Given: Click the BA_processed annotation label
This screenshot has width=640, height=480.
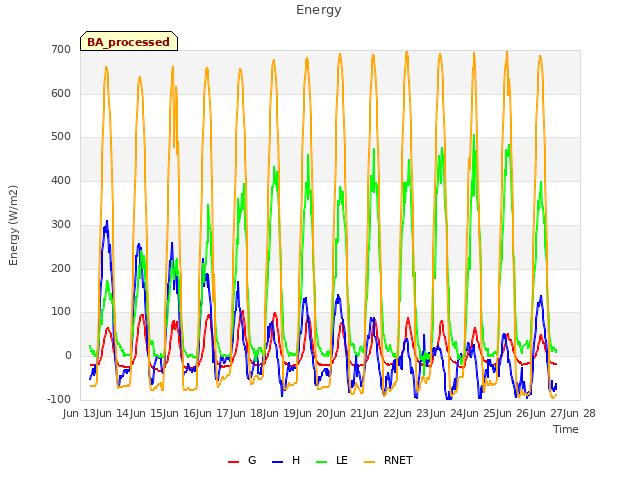Looking at the screenshot, I should click(x=129, y=42).
